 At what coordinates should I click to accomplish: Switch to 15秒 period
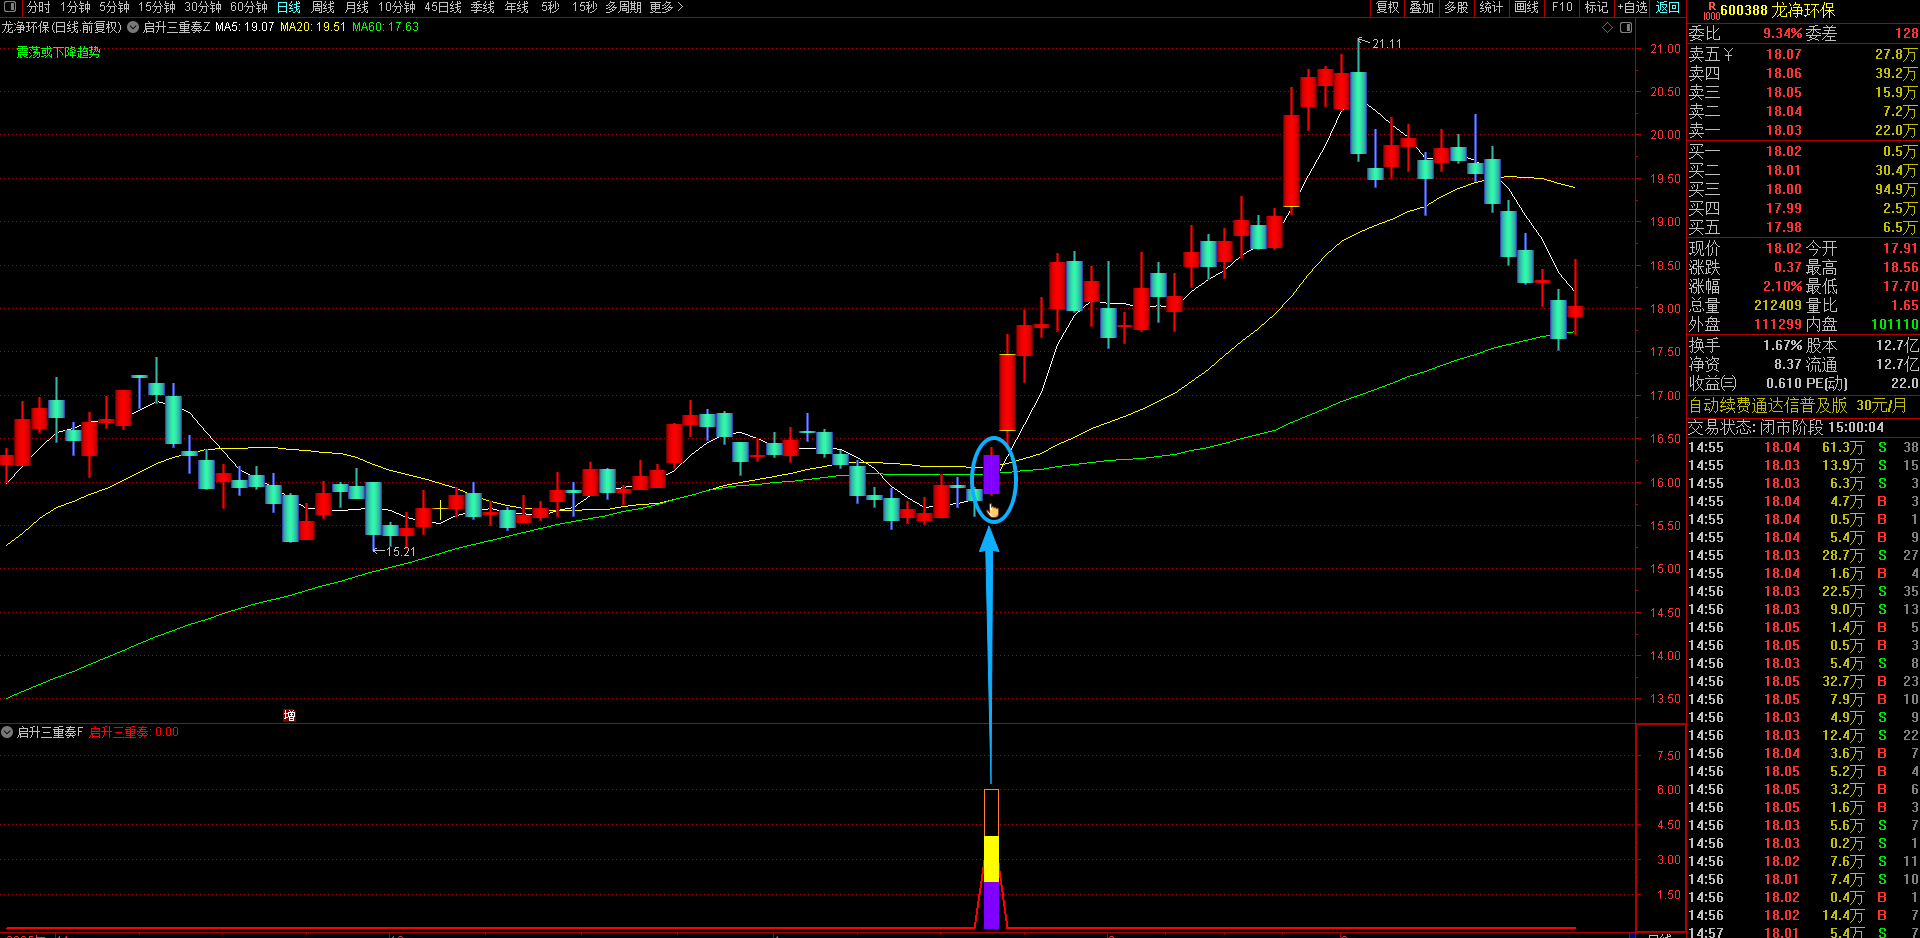click(584, 7)
